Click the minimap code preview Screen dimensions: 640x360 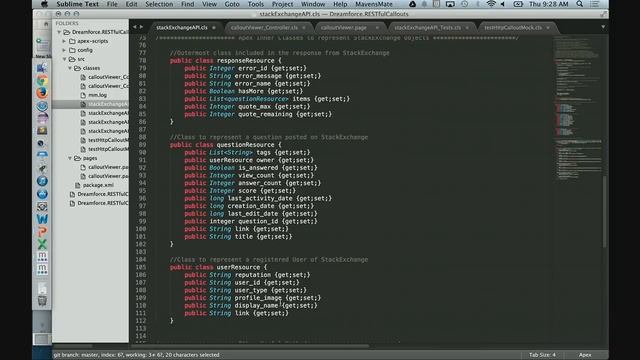[578, 108]
